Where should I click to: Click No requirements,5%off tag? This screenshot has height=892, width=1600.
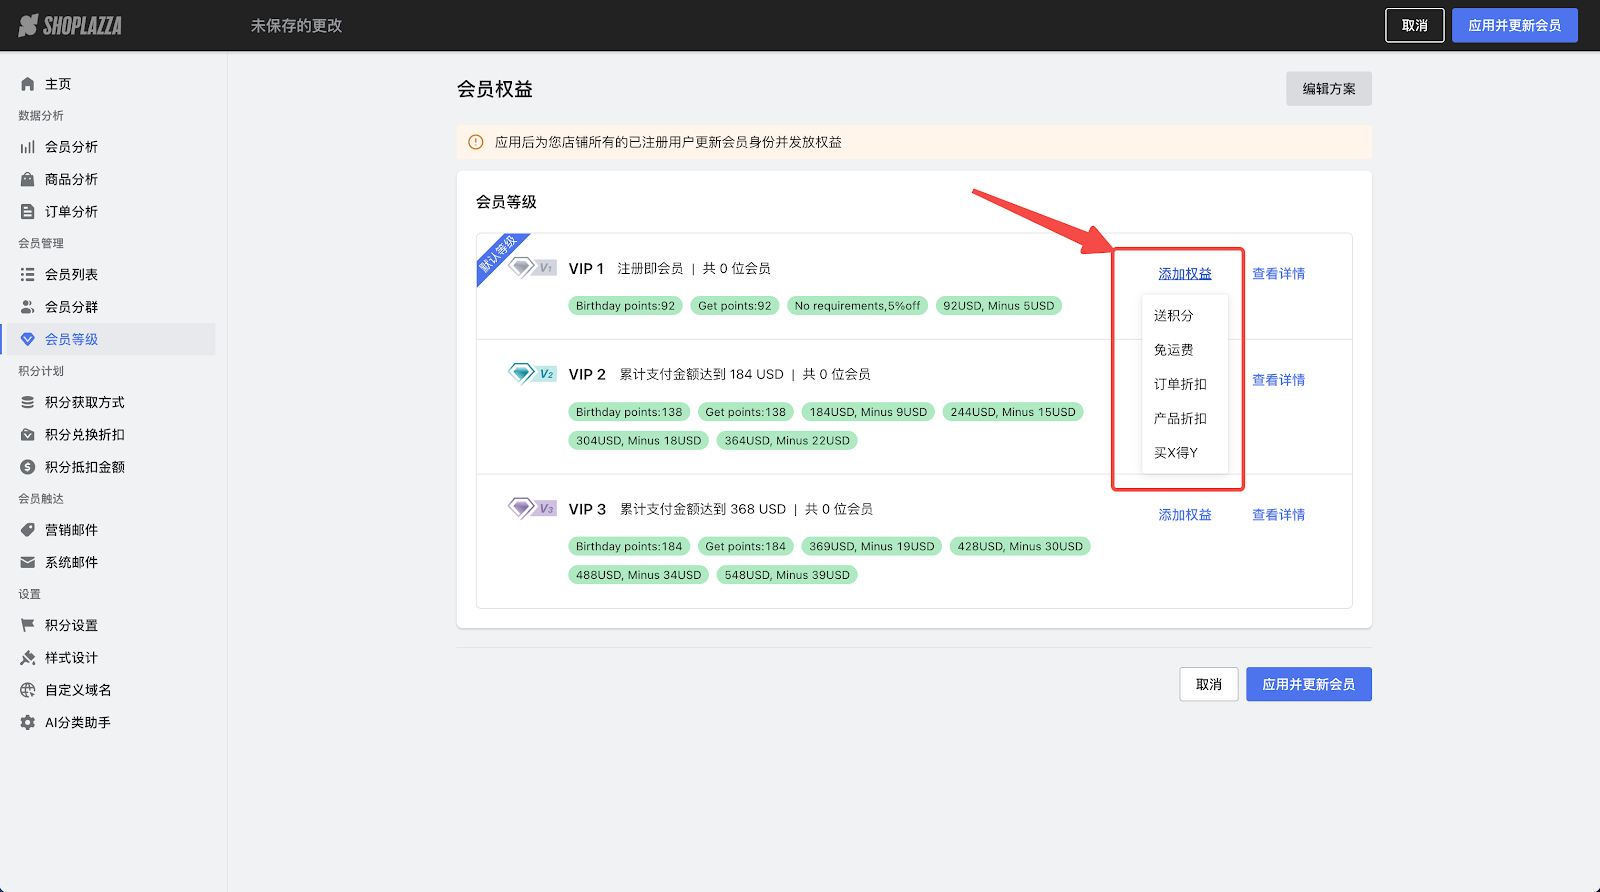857,306
